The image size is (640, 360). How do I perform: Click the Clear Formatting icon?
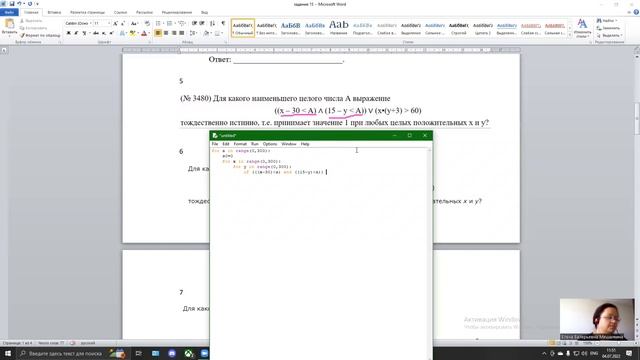(x=147, y=24)
